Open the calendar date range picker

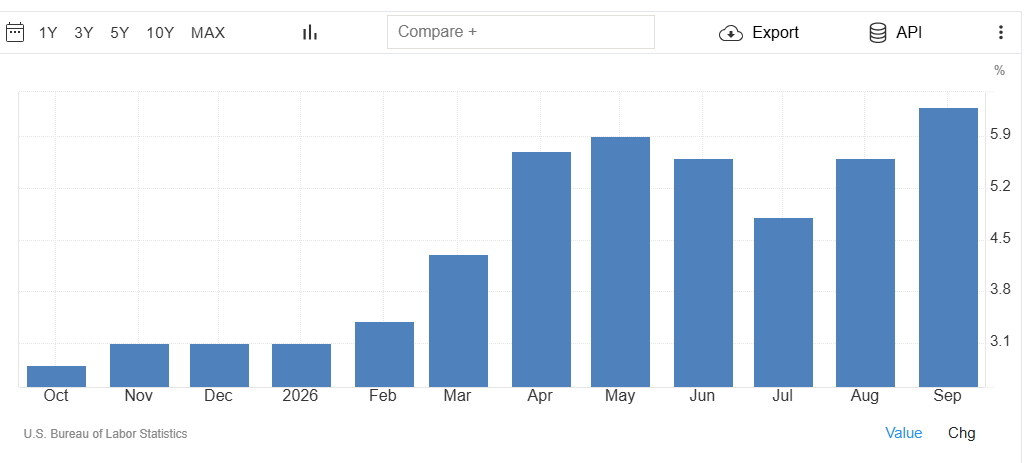pyautogui.click(x=14, y=32)
